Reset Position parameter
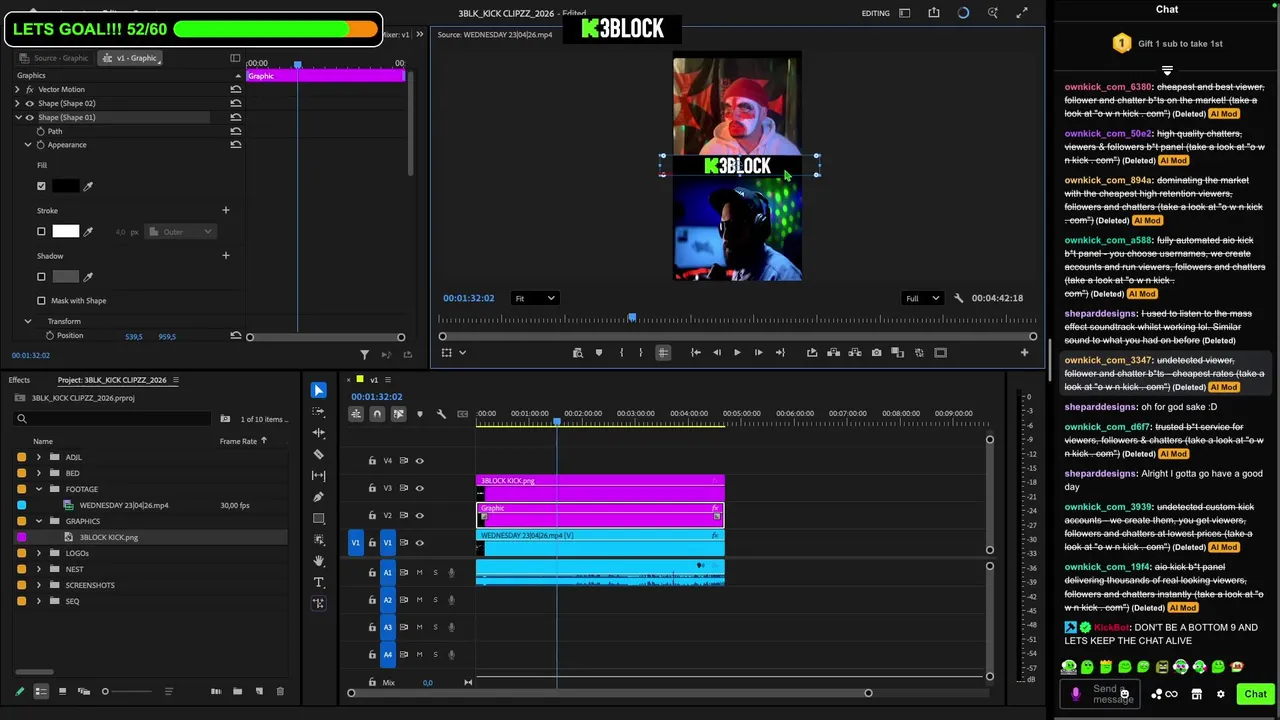The image size is (1280, 720). [x=235, y=335]
